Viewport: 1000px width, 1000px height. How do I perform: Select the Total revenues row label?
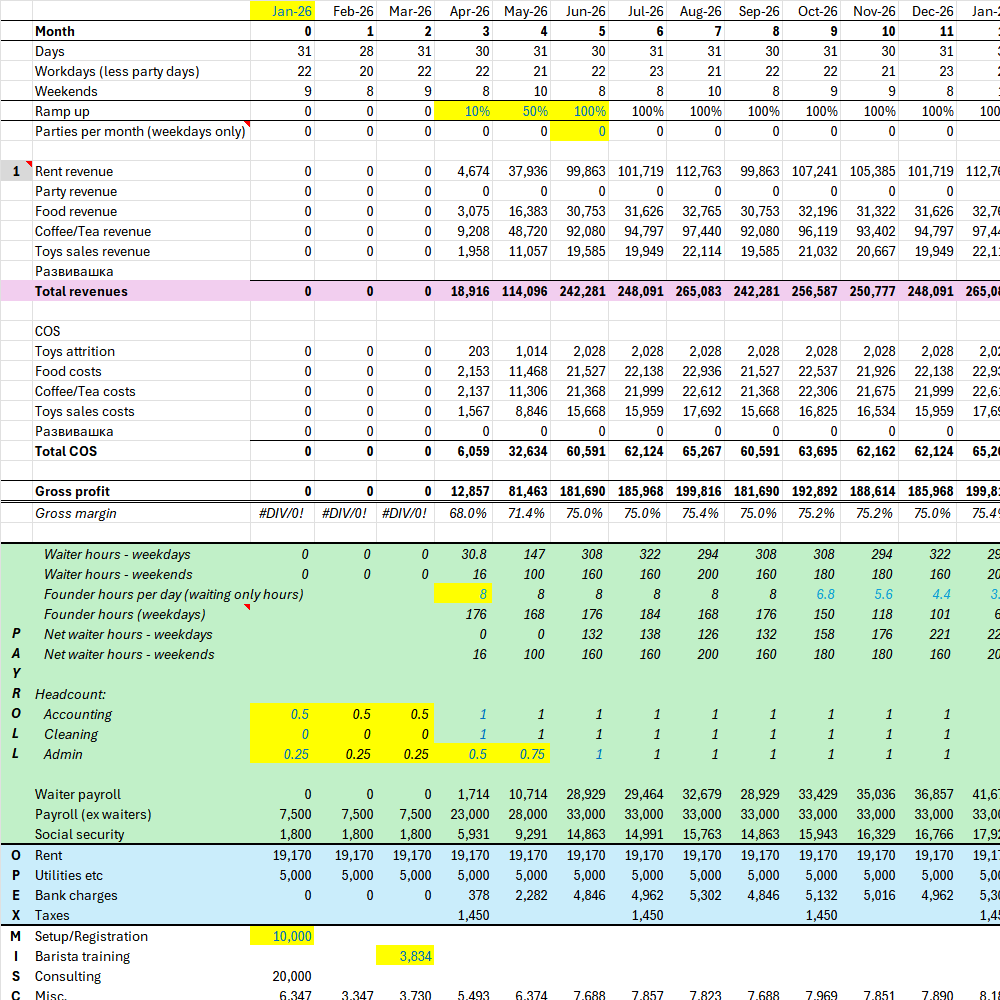point(81,291)
